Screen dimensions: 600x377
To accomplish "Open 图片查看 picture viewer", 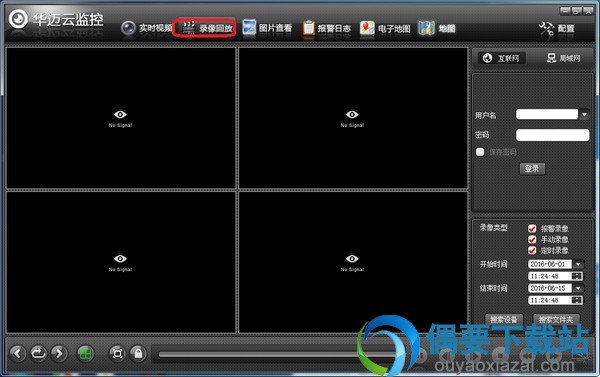I will [267, 28].
